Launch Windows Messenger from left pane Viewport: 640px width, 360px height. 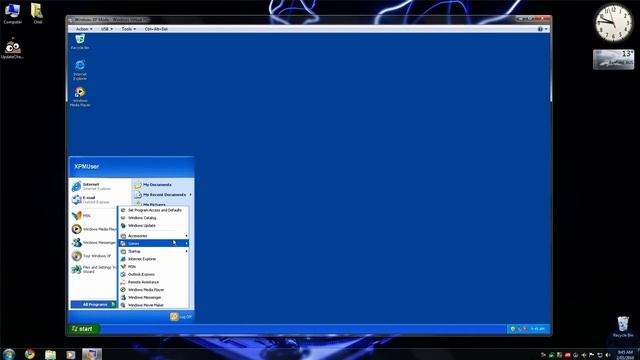[94, 242]
